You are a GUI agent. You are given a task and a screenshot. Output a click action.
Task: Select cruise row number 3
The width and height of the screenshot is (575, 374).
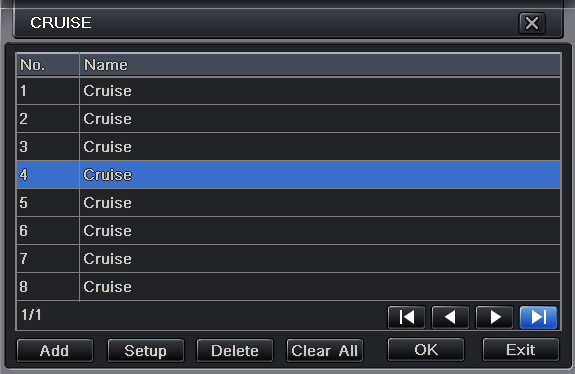[x=288, y=147]
